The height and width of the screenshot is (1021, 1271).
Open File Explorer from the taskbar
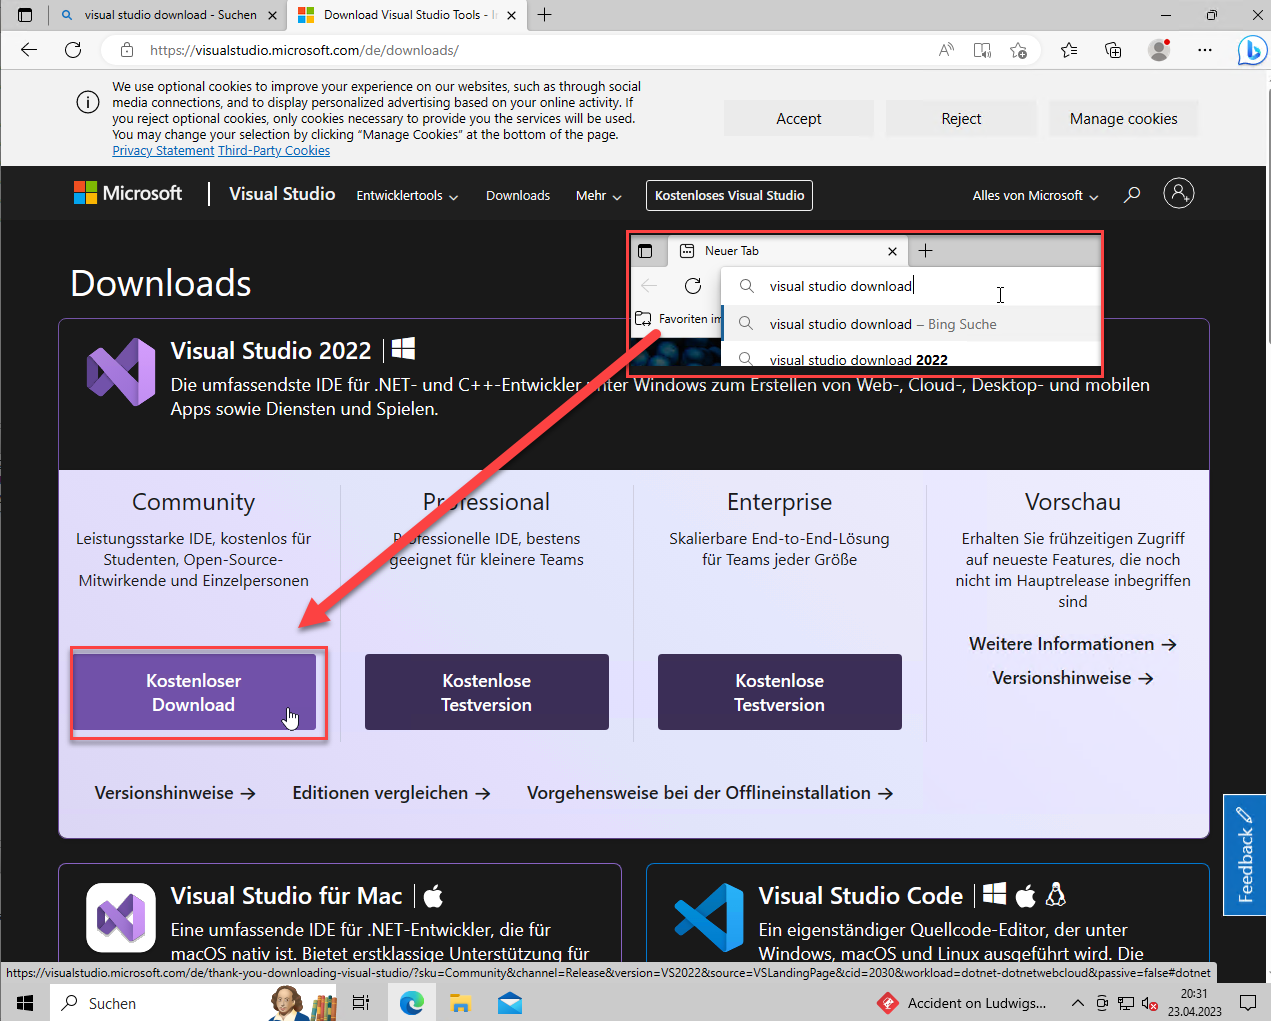(x=460, y=1003)
